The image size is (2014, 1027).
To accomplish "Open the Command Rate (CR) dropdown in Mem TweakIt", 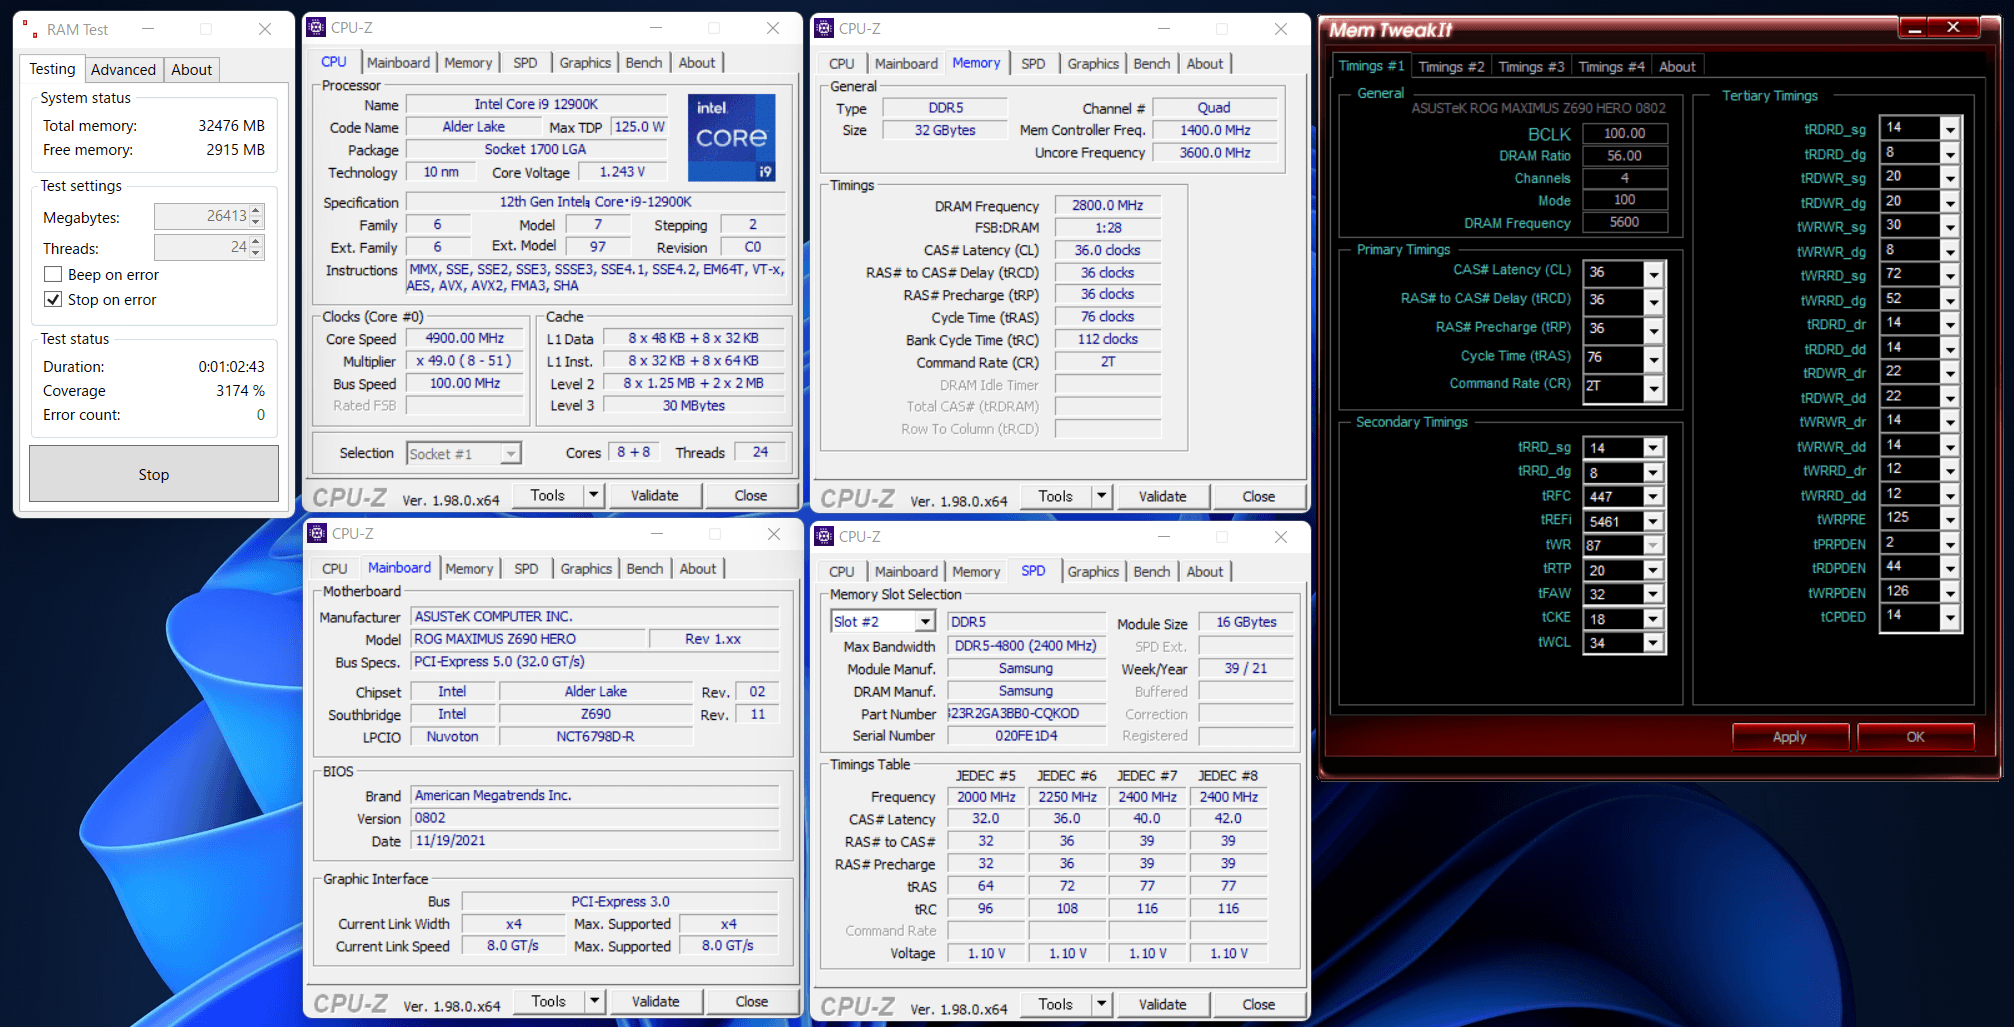I will (1654, 387).
